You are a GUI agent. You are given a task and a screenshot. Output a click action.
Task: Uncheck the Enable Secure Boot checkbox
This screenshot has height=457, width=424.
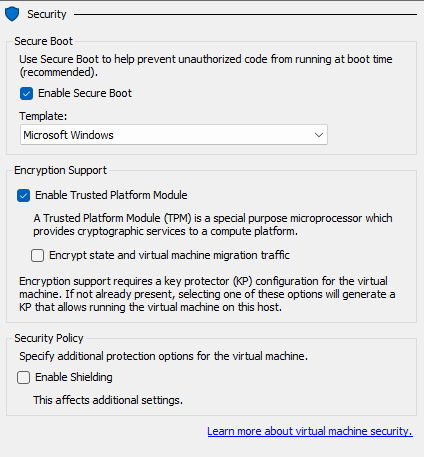[x=26, y=93]
